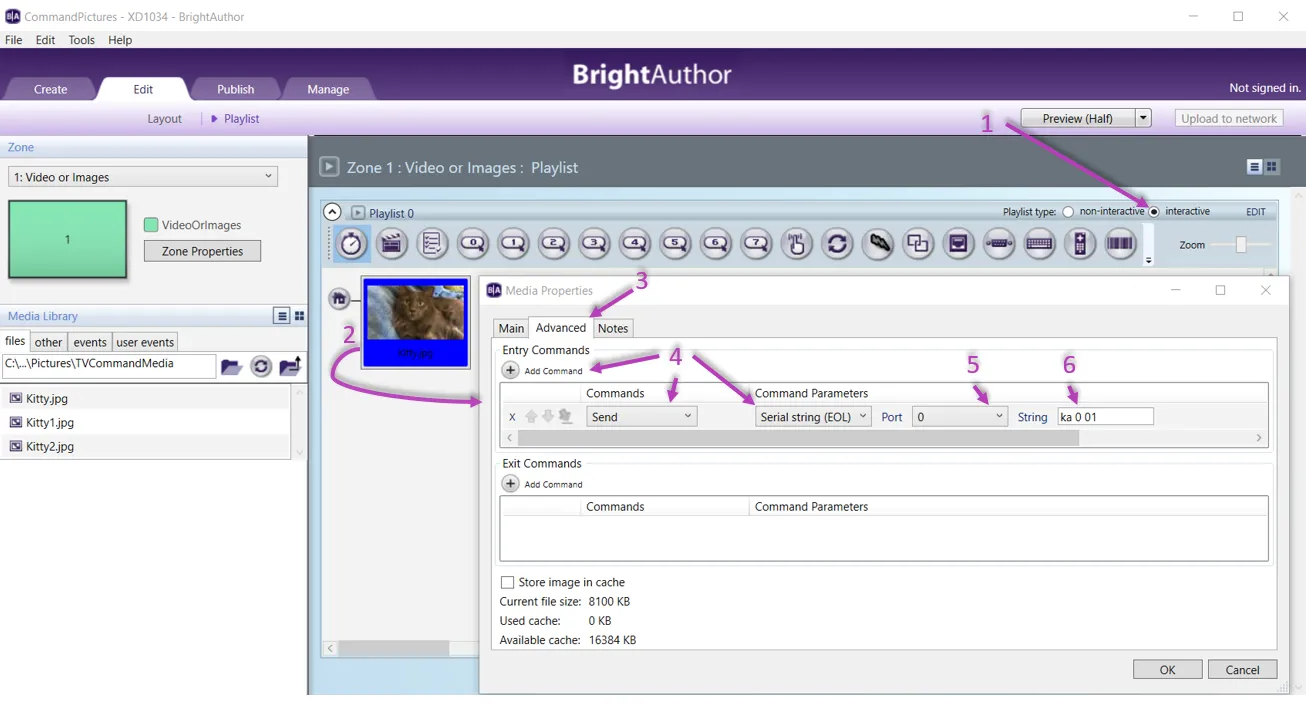Toggle Store image in cache checkbox
Image resolution: width=1306 pixels, height=717 pixels.
point(507,582)
